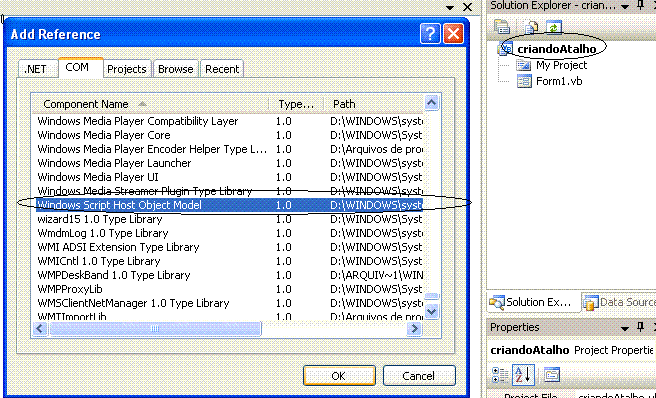The height and width of the screenshot is (398, 656).
Task: Select Windows Media Streamer Plugin Type Library
Action: point(229,191)
